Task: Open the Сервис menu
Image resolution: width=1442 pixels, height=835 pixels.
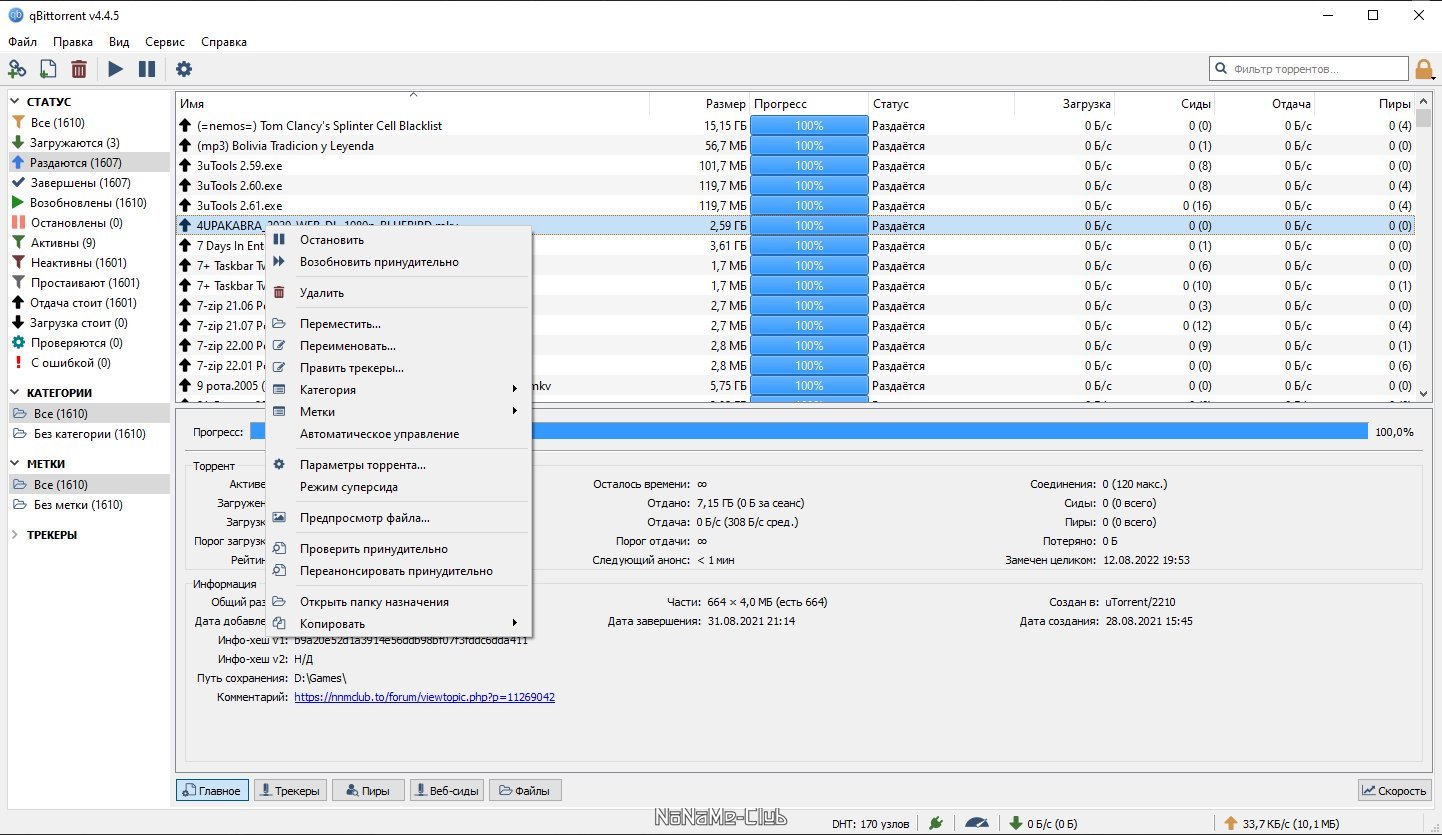Action: (165, 42)
